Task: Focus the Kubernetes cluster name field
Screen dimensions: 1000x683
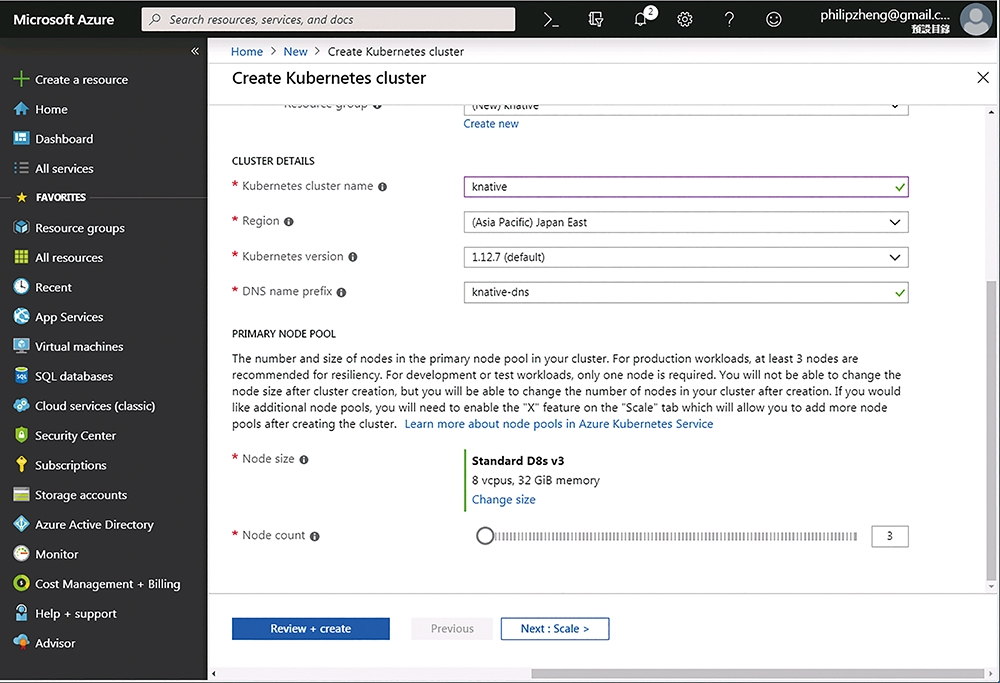Action: 686,187
